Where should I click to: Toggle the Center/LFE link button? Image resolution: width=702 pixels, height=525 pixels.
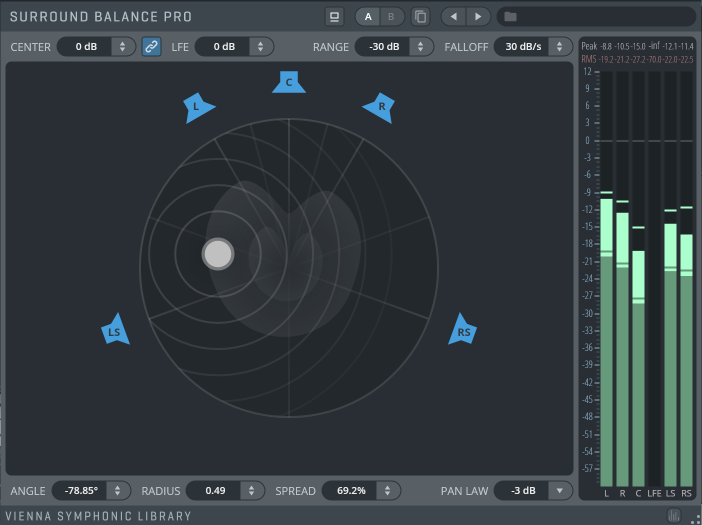click(x=151, y=47)
